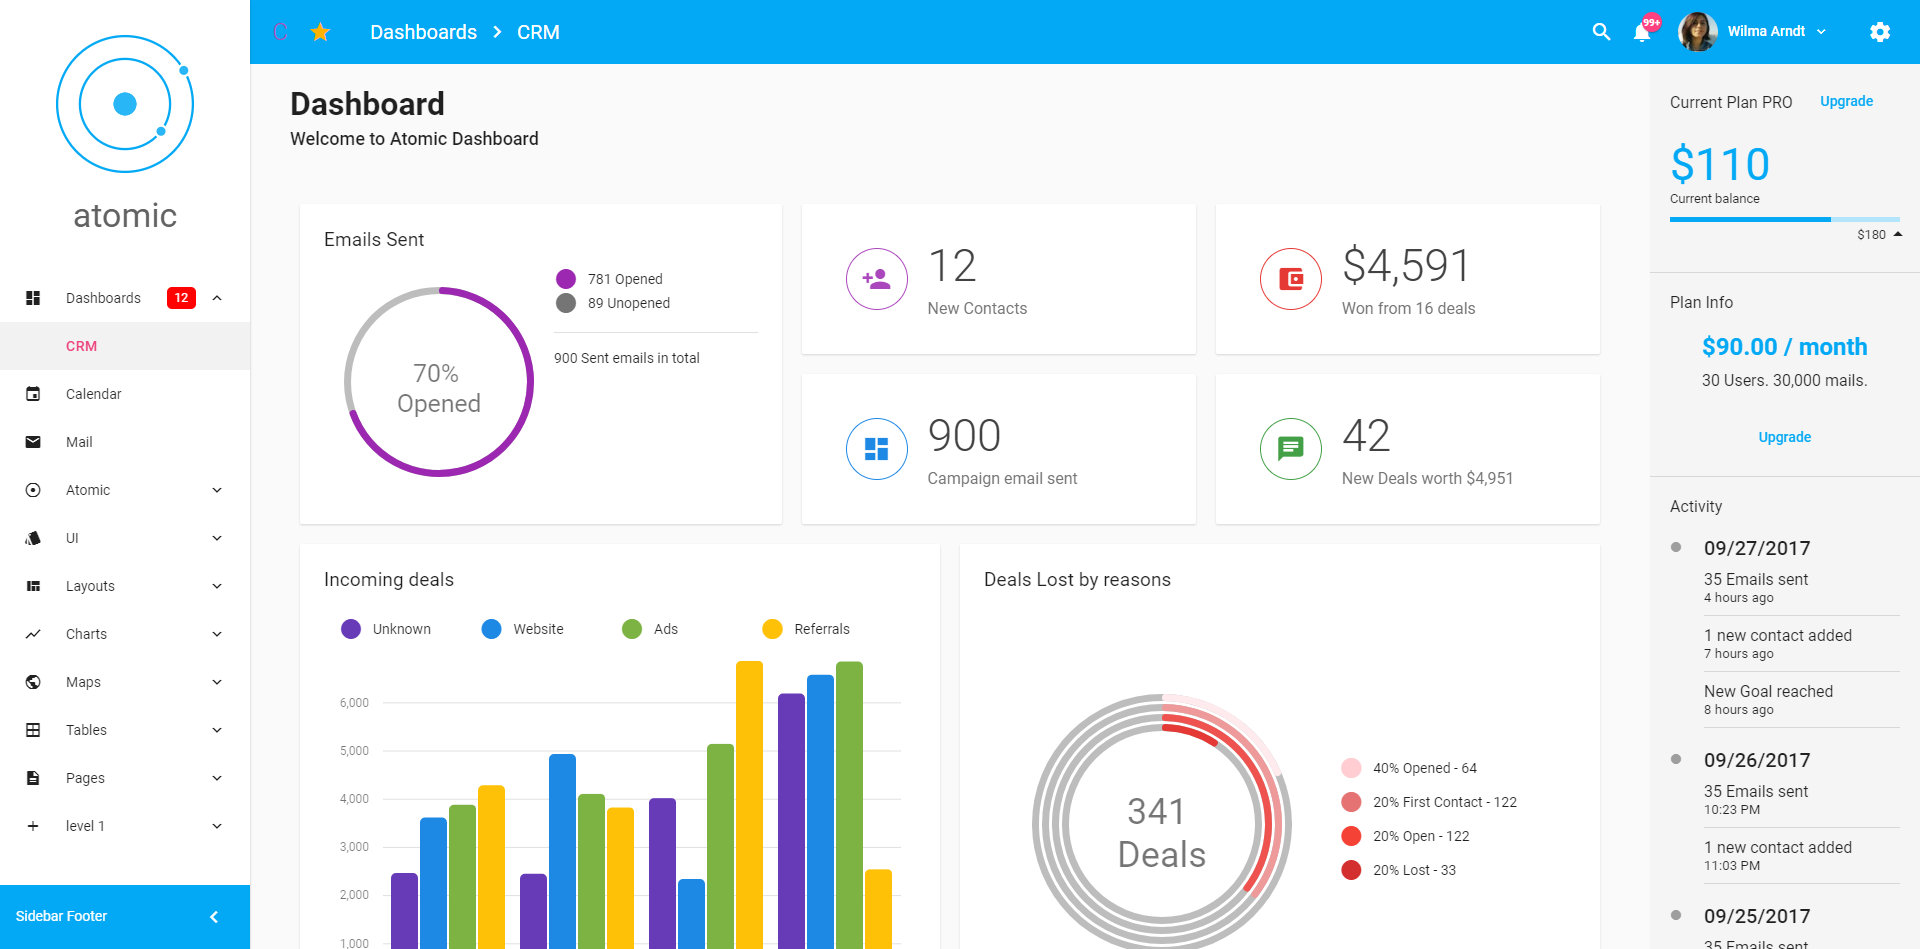
Task: Click the $180 balance limit arrow
Action: (x=1898, y=234)
